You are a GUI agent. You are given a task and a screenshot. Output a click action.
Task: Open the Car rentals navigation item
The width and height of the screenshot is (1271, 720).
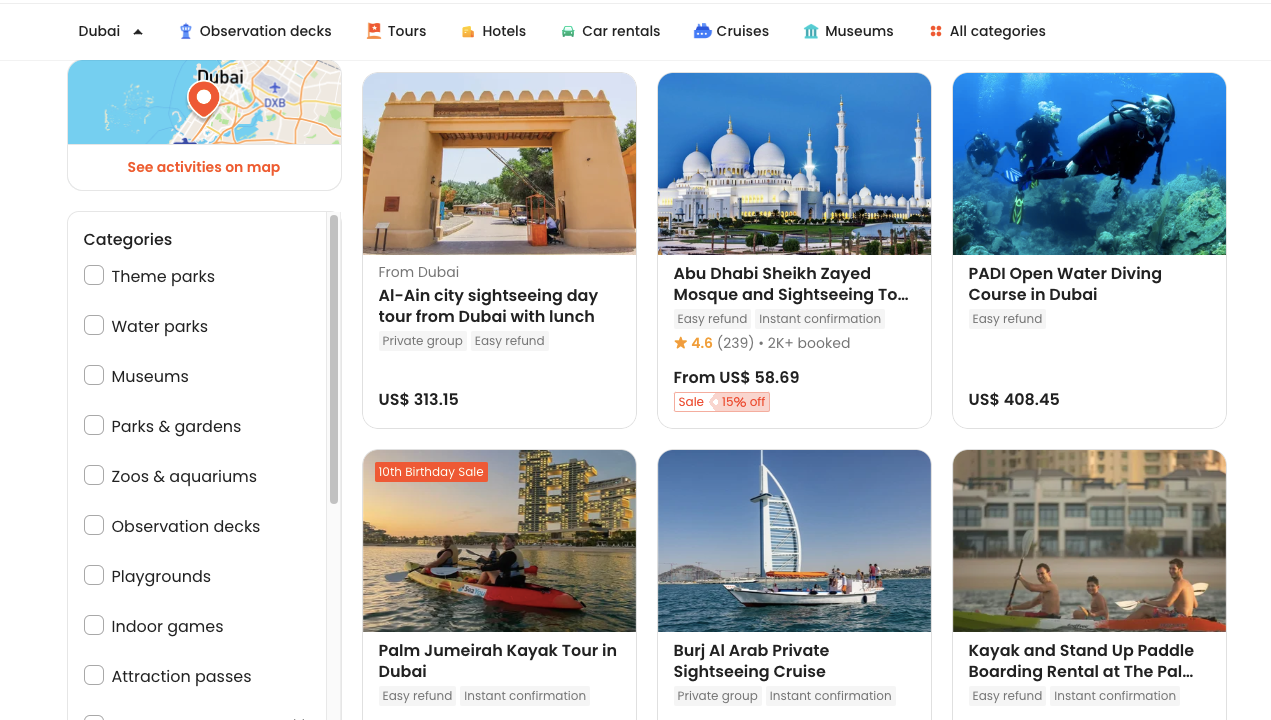(x=610, y=31)
